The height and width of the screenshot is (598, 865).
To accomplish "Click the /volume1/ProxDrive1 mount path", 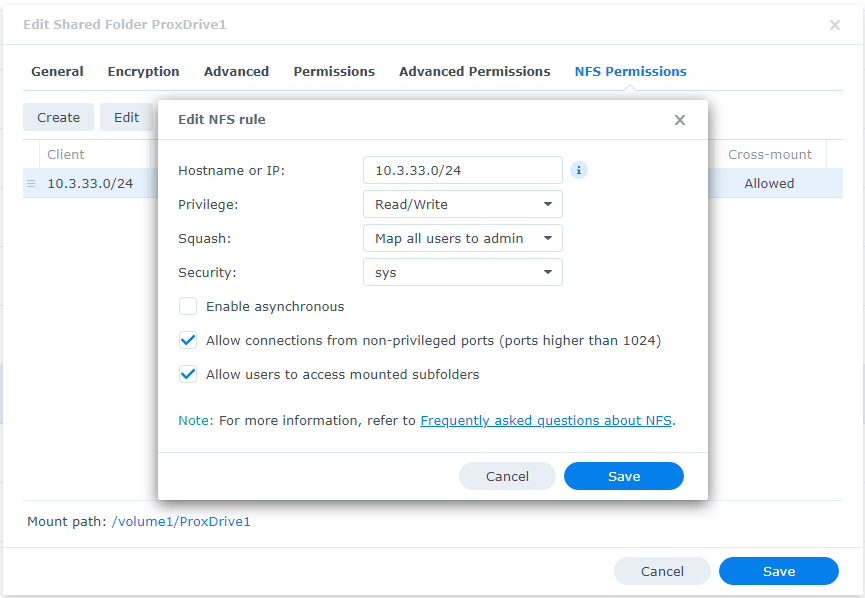I will coord(181,522).
